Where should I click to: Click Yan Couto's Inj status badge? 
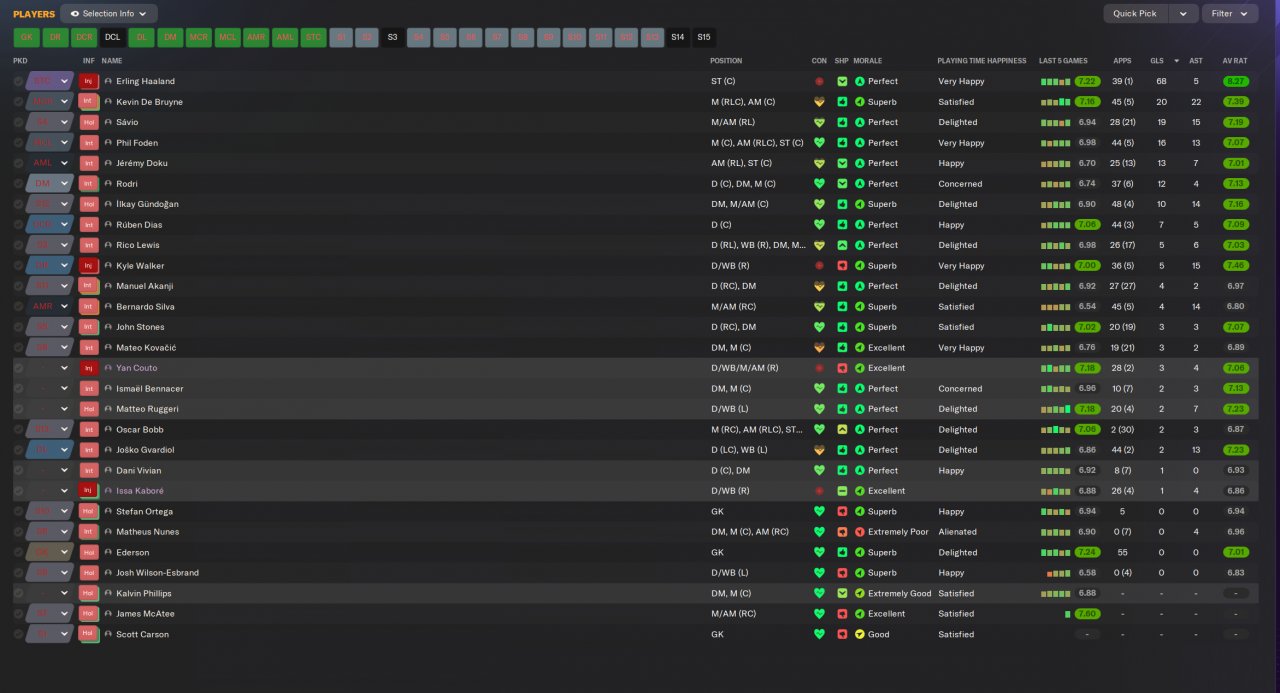click(x=89, y=368)
